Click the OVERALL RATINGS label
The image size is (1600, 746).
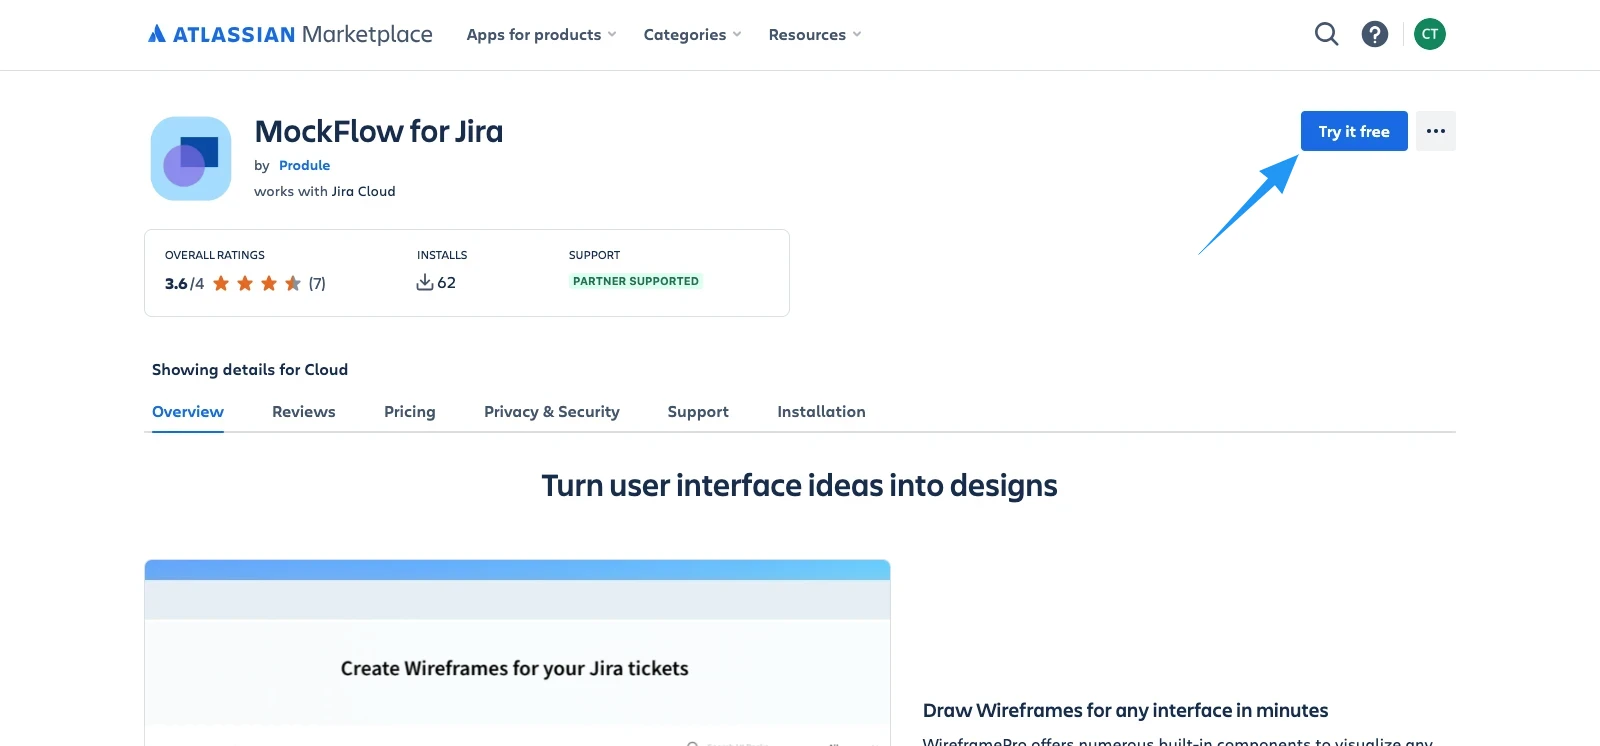215,255
